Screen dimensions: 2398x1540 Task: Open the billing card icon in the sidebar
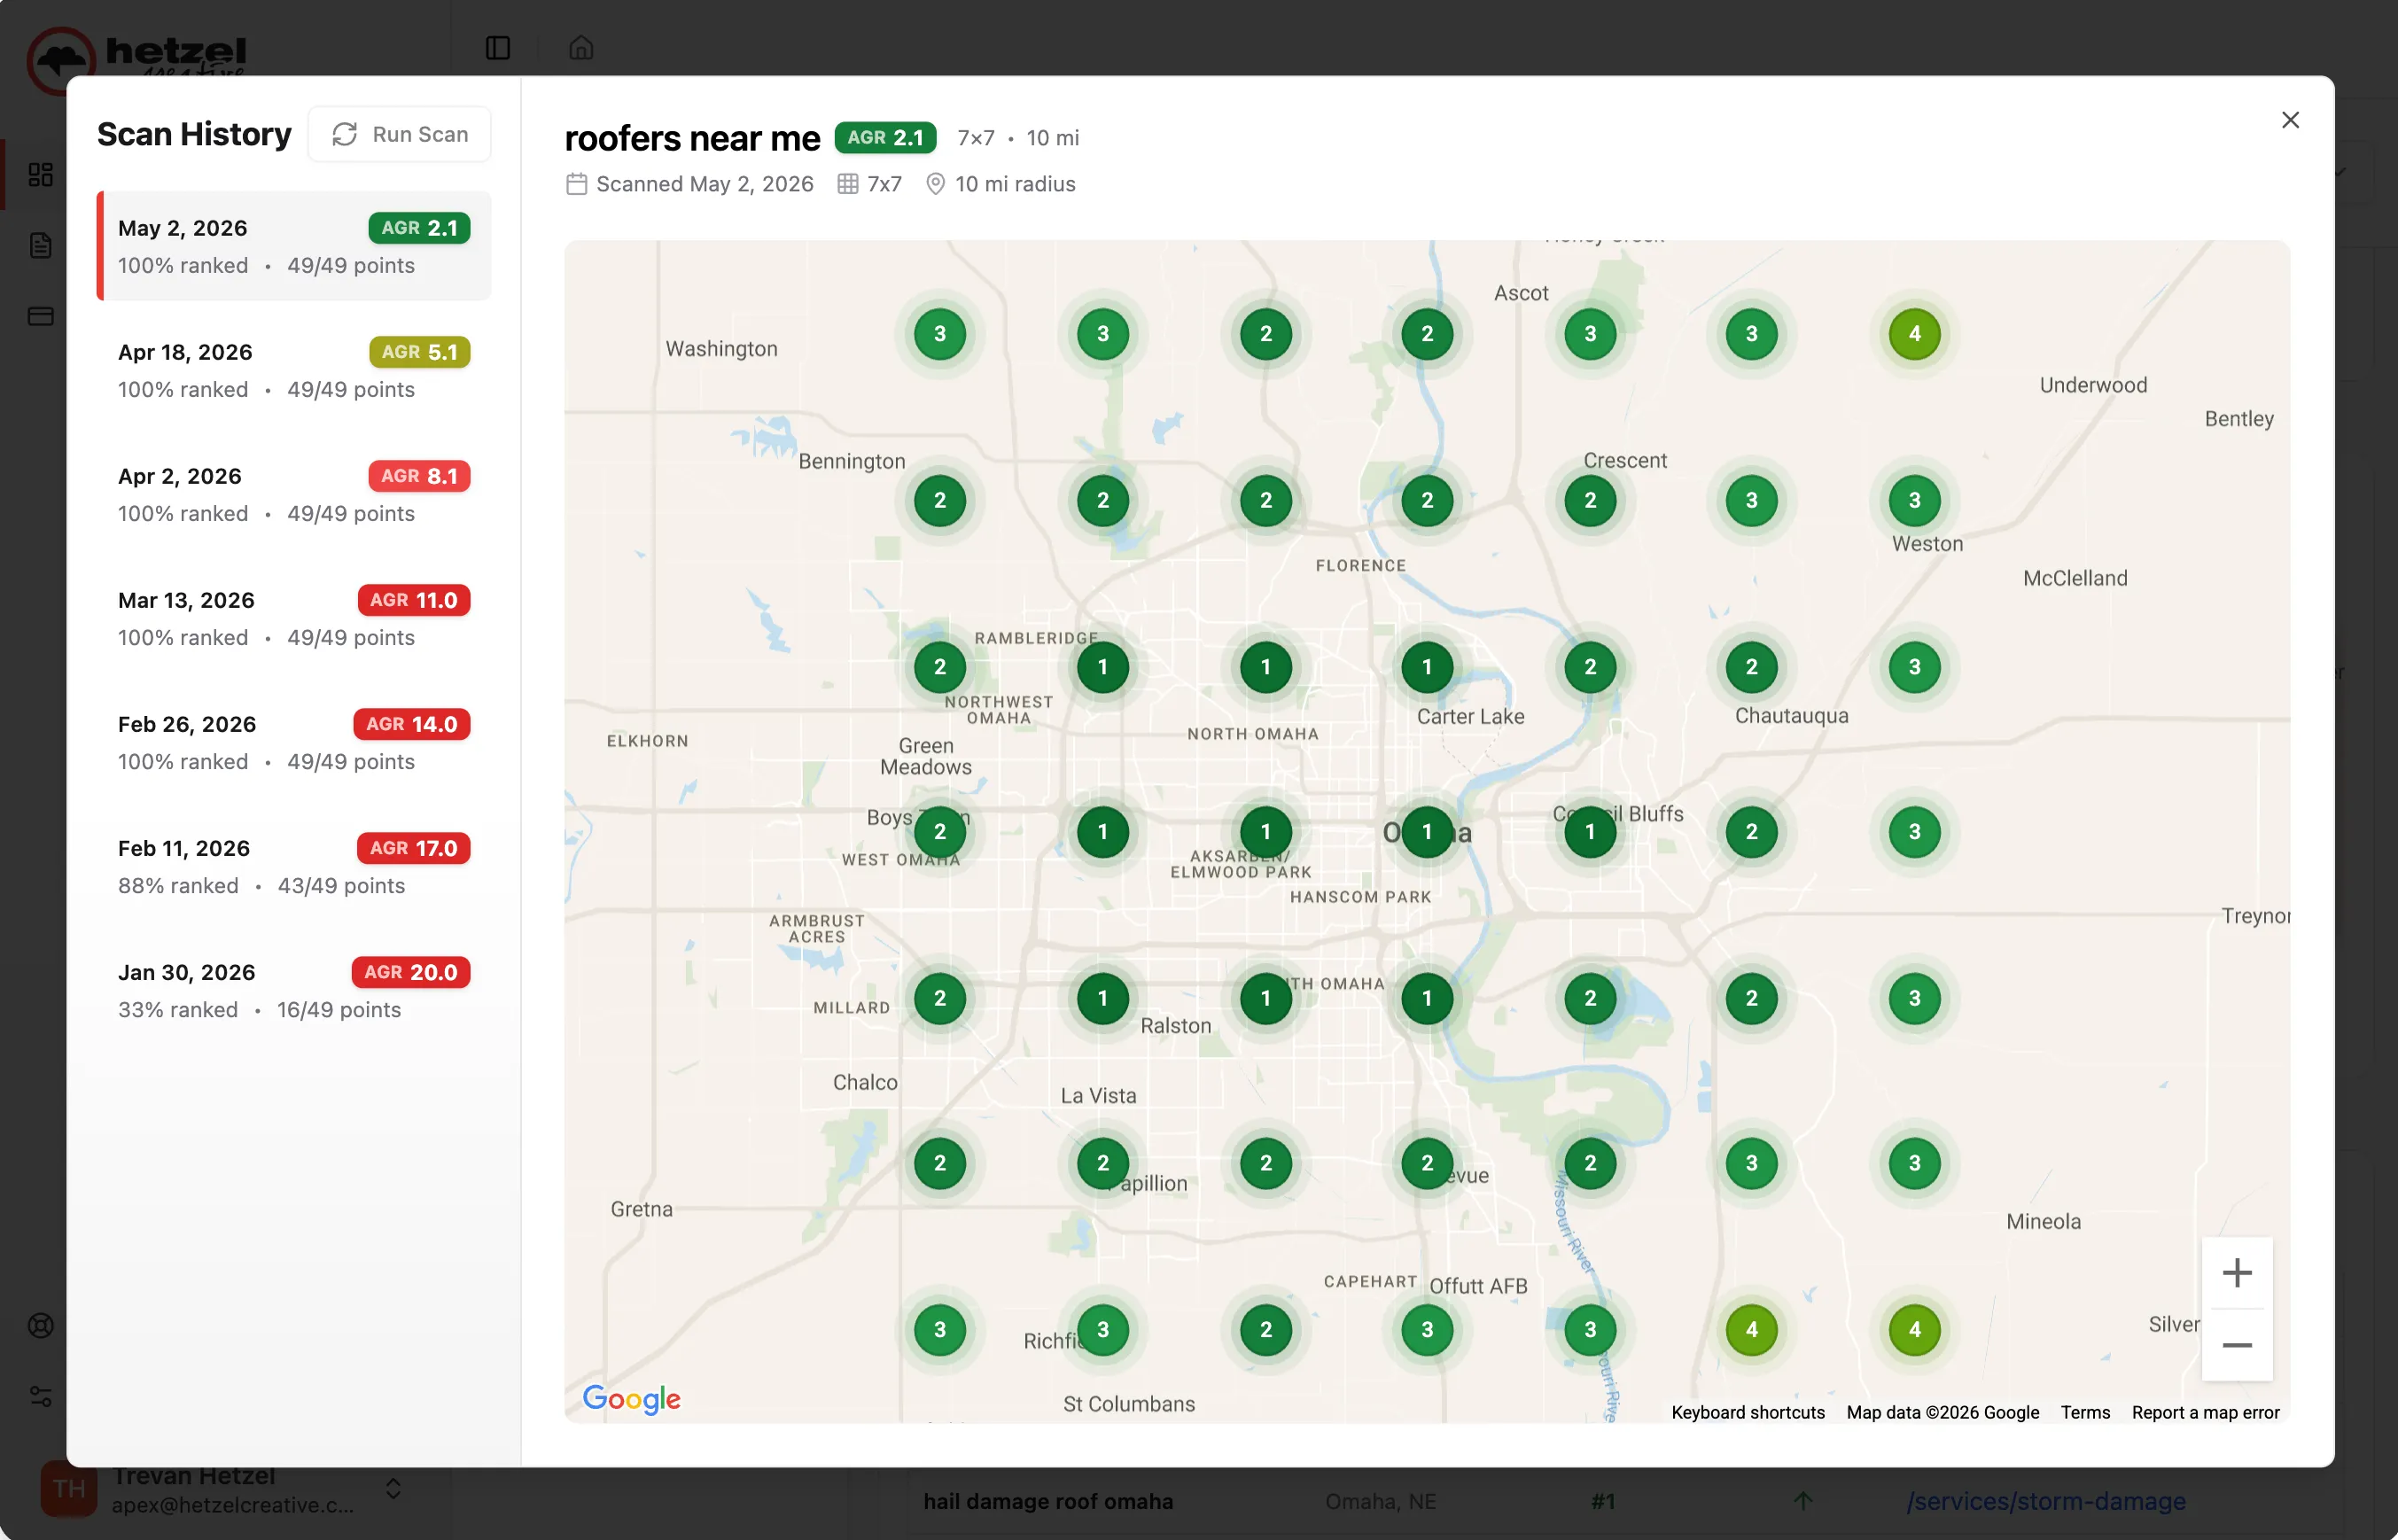[x=41, y=317]
